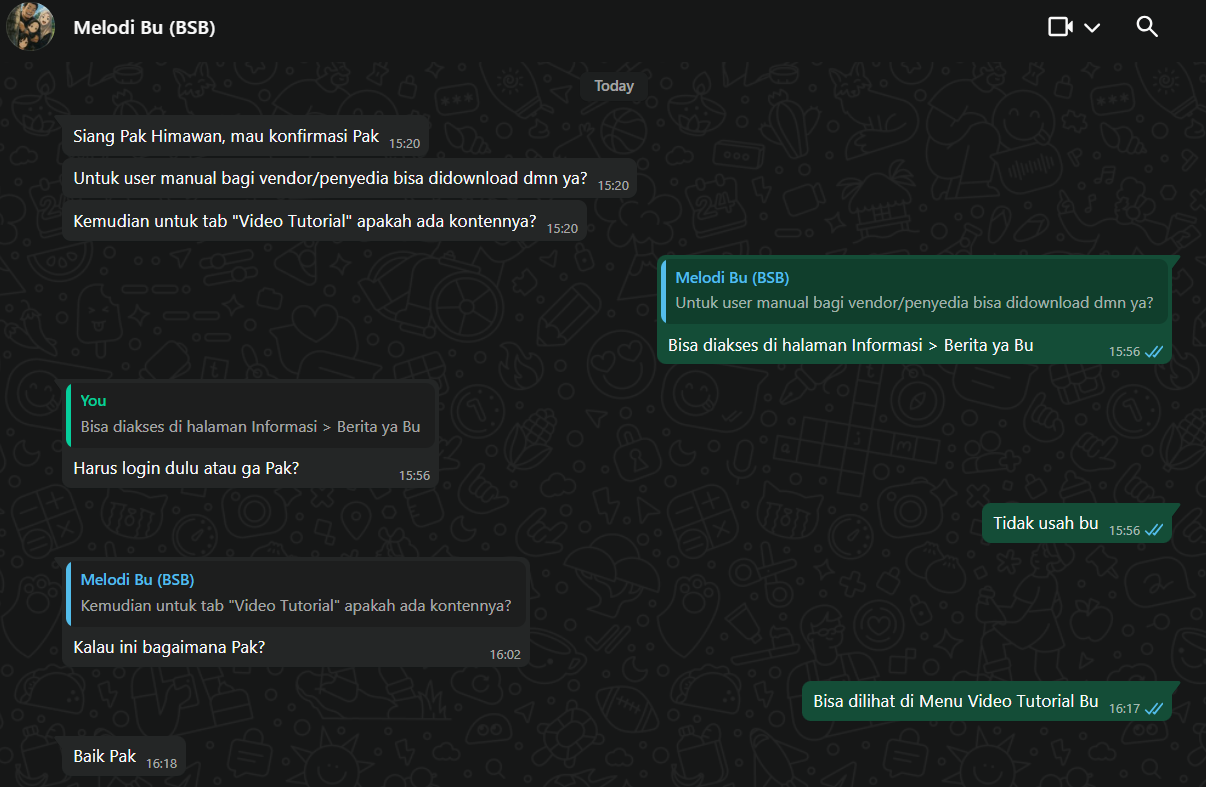This screenshot has height=787, width=1206.
Task: Select 'Tidak usah bu' sent message
Action: click(x=1045, y=523)
